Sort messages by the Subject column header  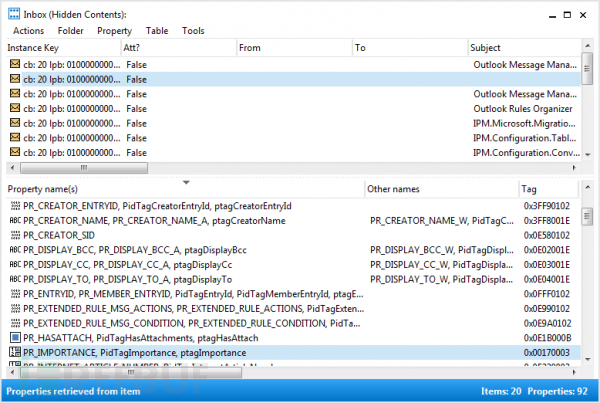coord(520,48)
